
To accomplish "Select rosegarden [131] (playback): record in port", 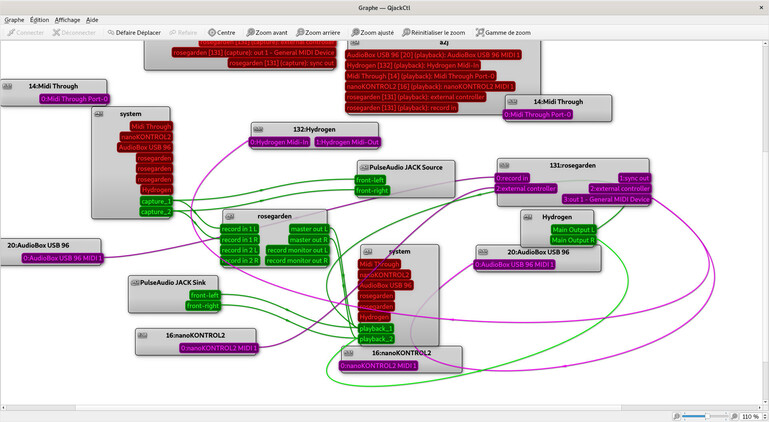I will [x=402, y=108].
